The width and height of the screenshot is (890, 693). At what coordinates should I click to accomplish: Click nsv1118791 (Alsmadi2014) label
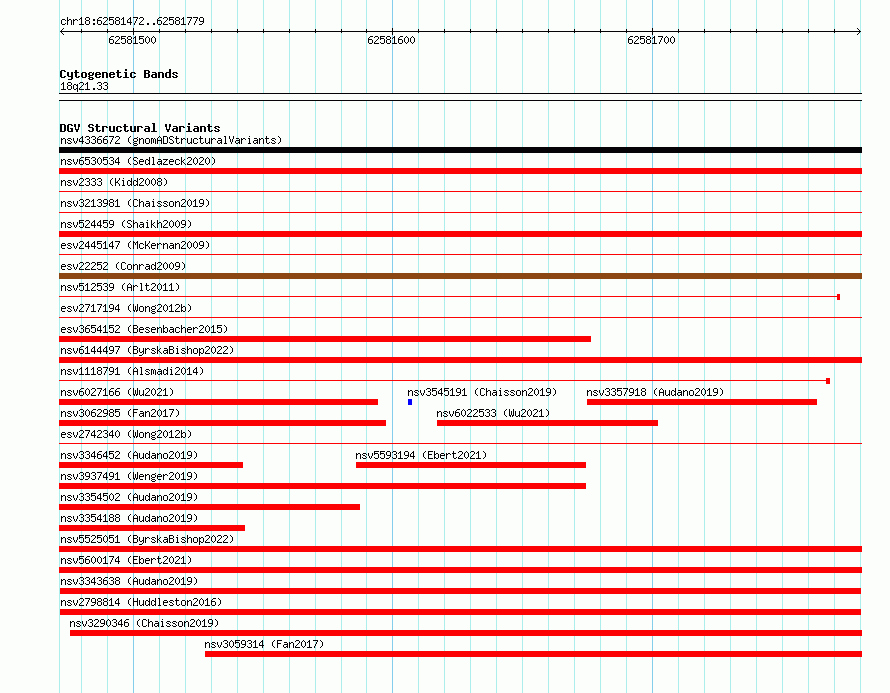pos(132,371)
